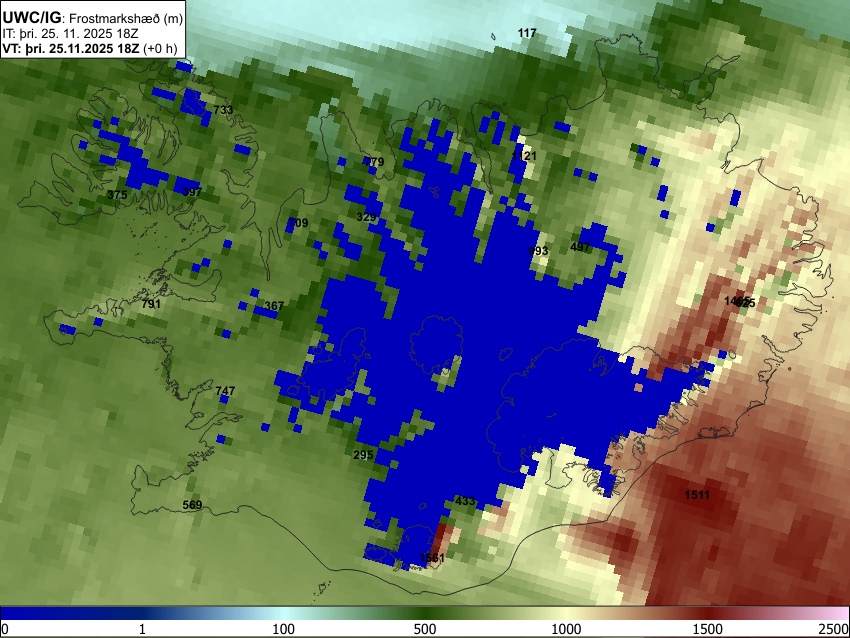Click the map value 993

[538, 250]
